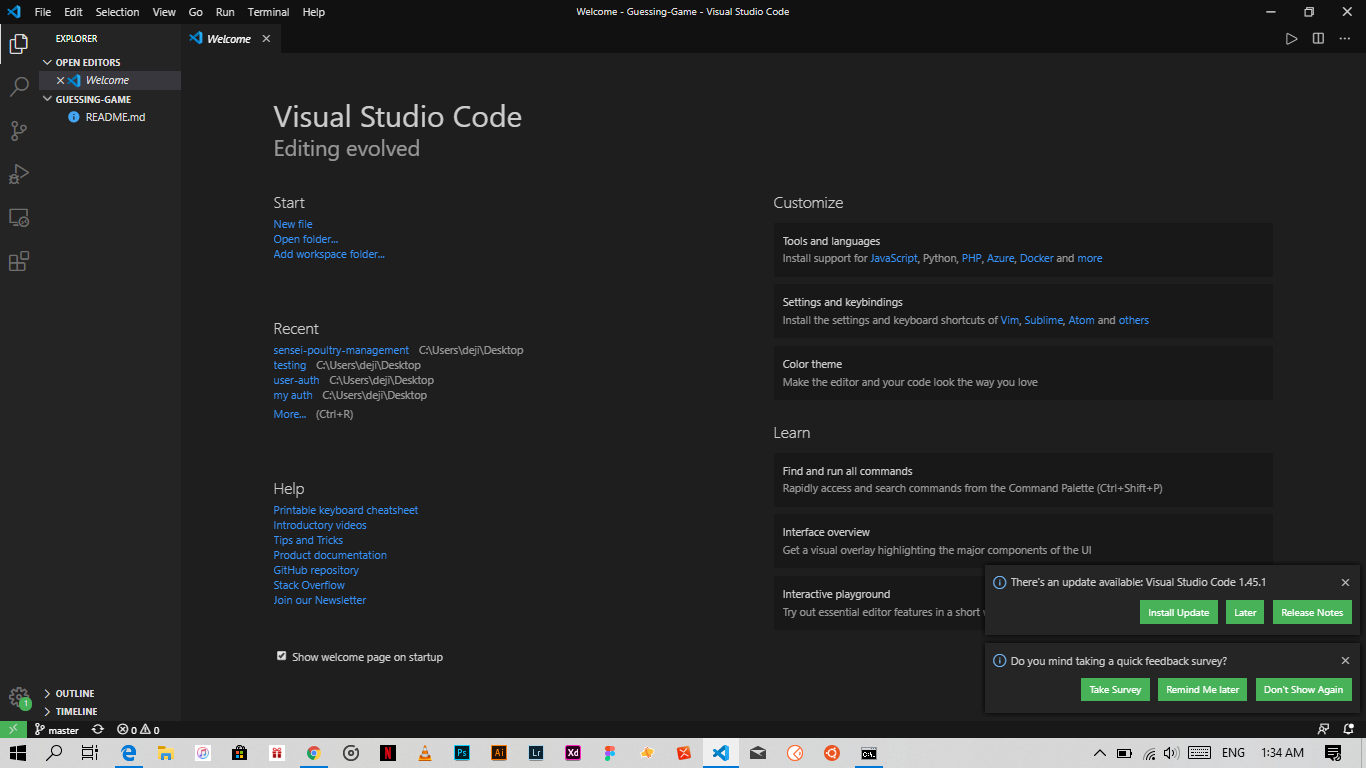Open Find and run all commands
This screenshot has width=1366, height=768.
[1023, 480]
